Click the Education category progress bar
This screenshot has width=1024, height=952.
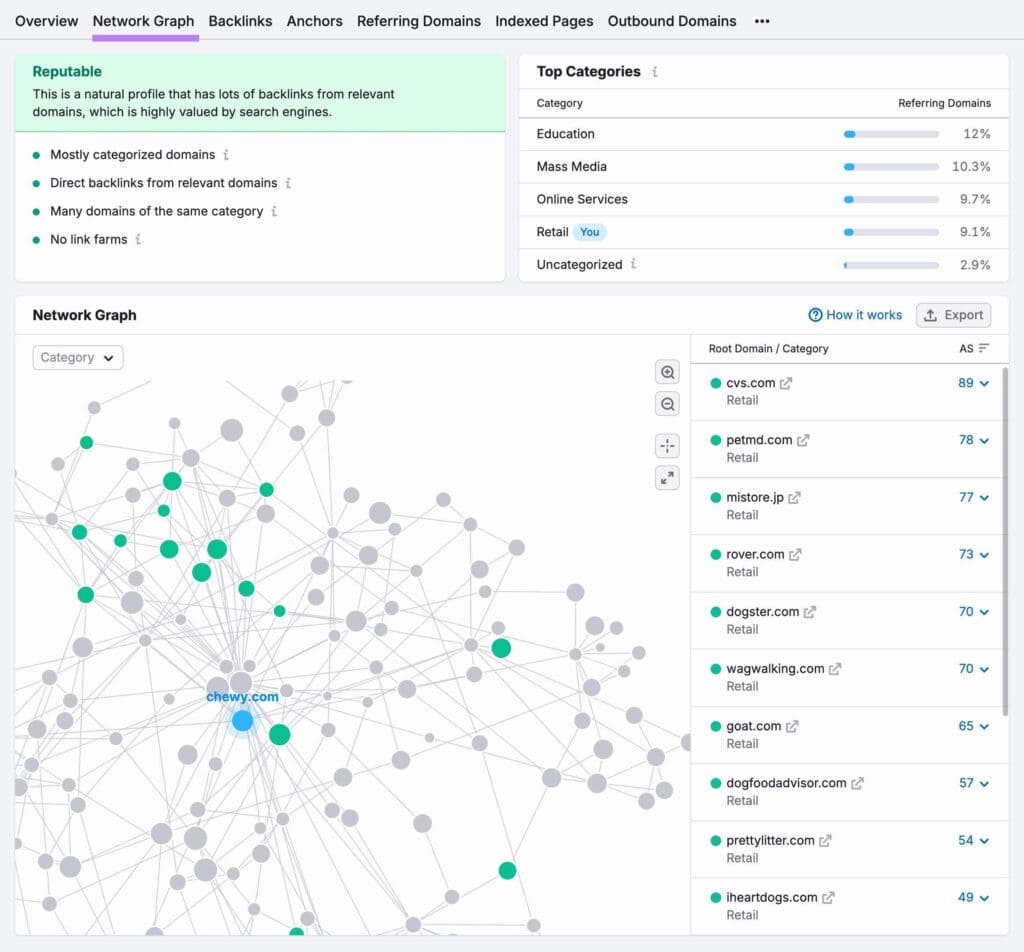tap(891, 134)
